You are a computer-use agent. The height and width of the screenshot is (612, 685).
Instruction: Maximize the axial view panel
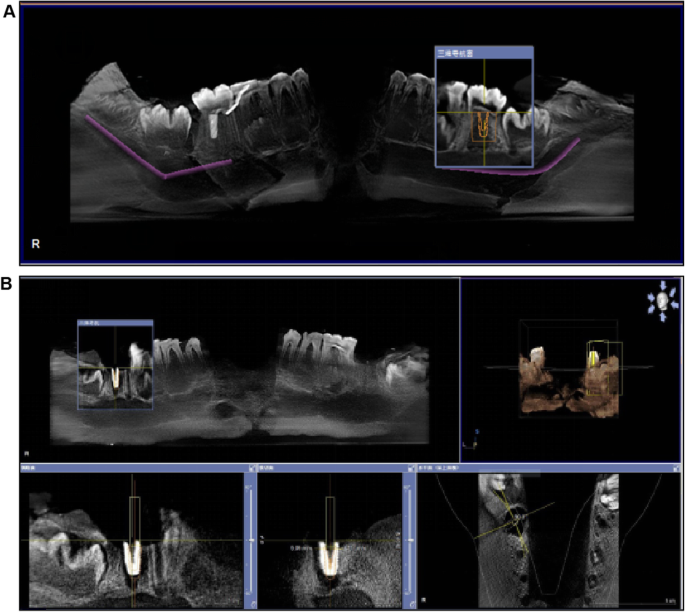[x=677, y=468]
